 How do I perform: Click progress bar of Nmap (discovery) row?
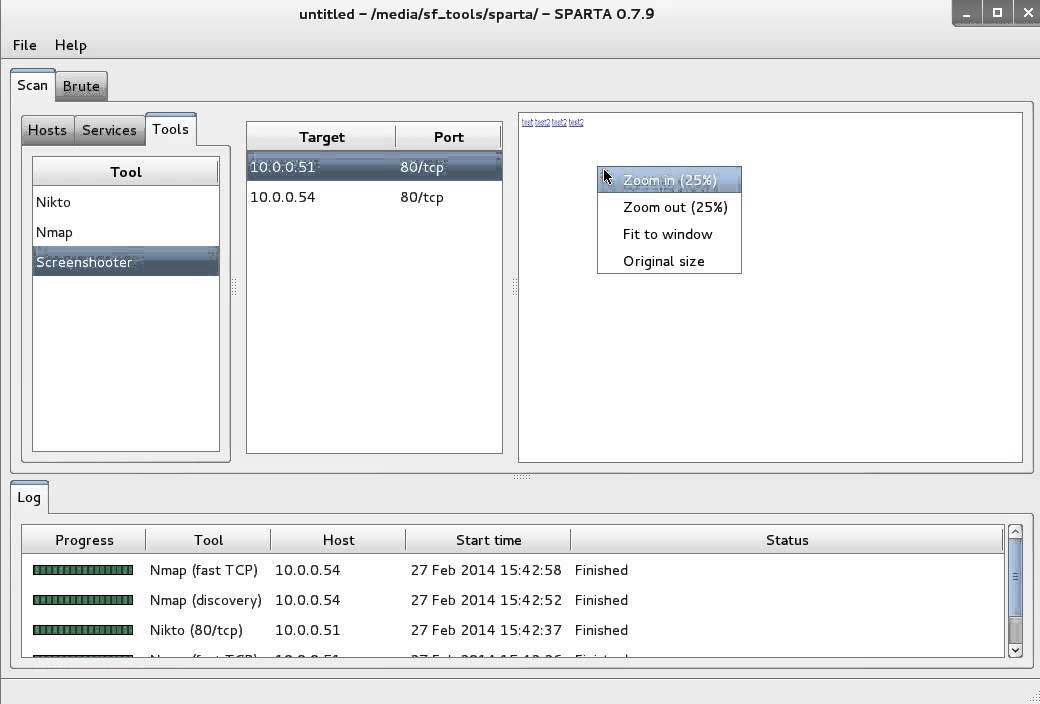pyautogui.click(x=83, y=600)
